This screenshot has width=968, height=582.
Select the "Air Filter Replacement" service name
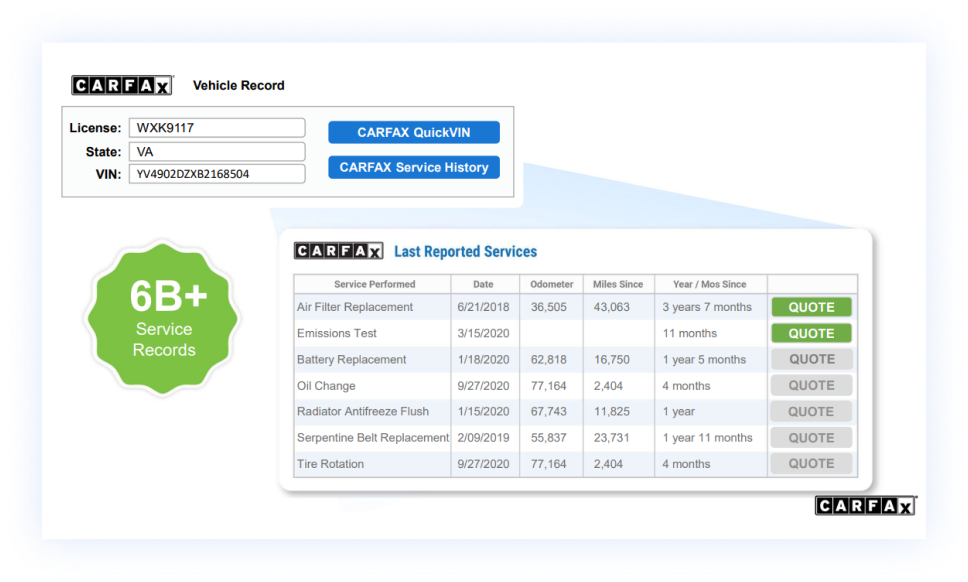(x=355, y=307)
